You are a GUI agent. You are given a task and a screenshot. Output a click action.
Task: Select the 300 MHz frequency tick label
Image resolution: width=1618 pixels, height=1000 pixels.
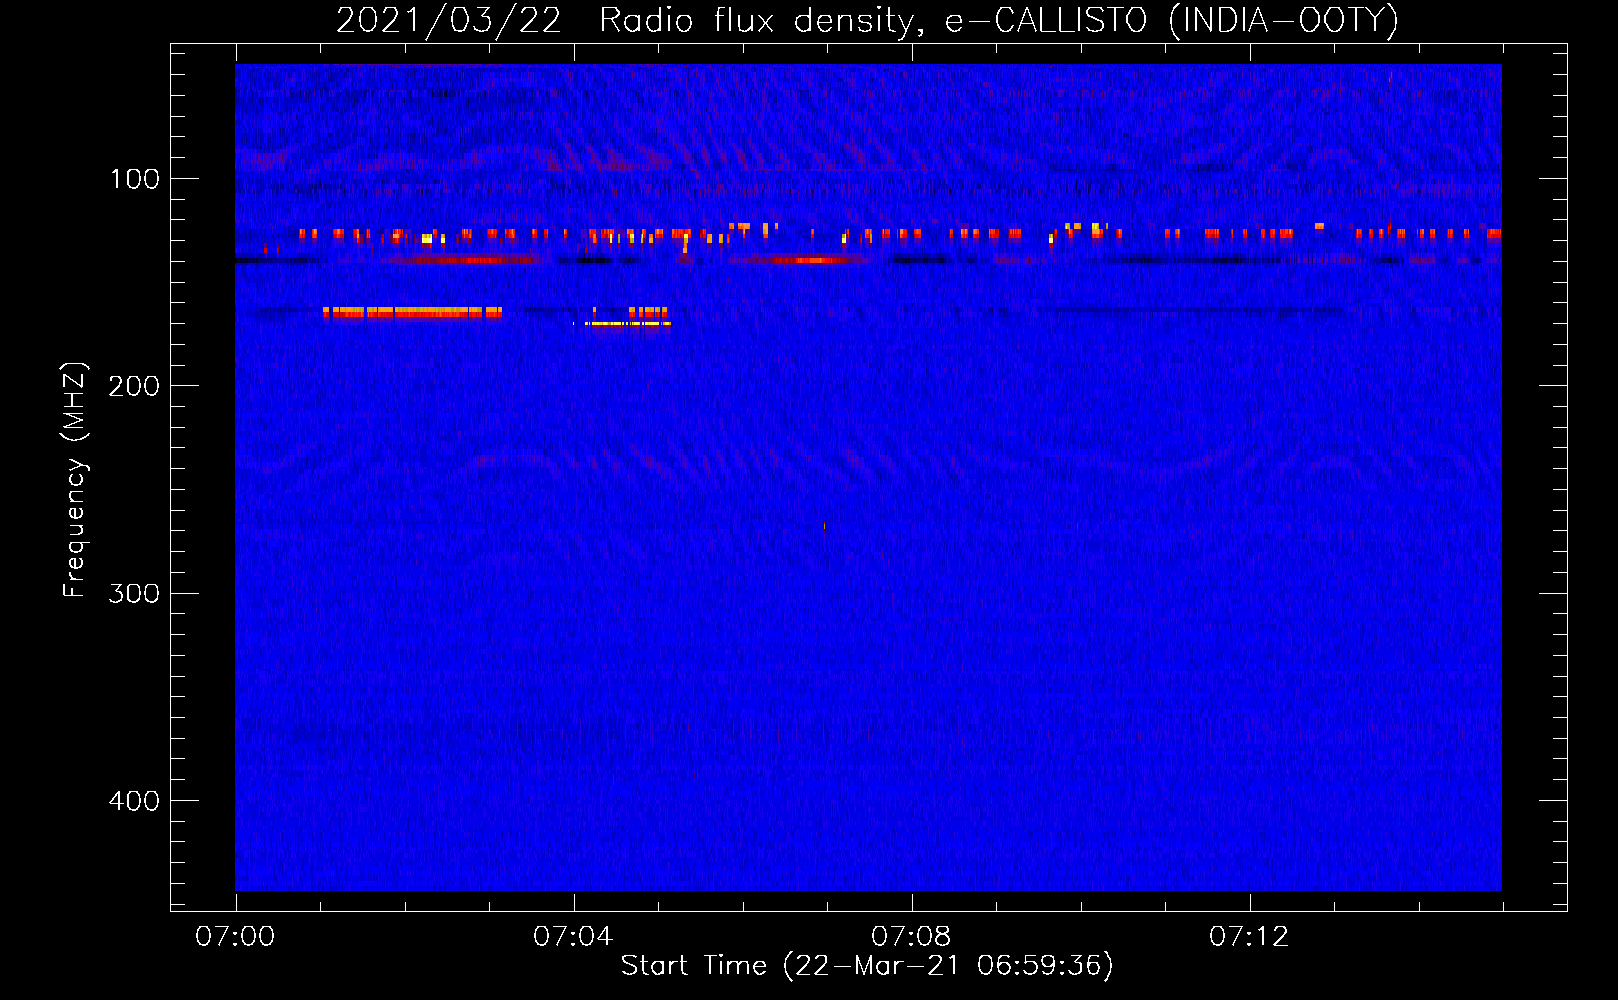coord(134,594)
